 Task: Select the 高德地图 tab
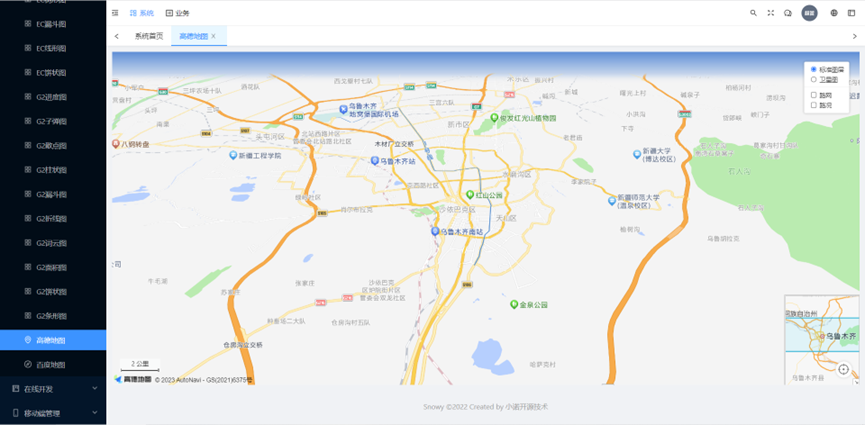(194, 36)
